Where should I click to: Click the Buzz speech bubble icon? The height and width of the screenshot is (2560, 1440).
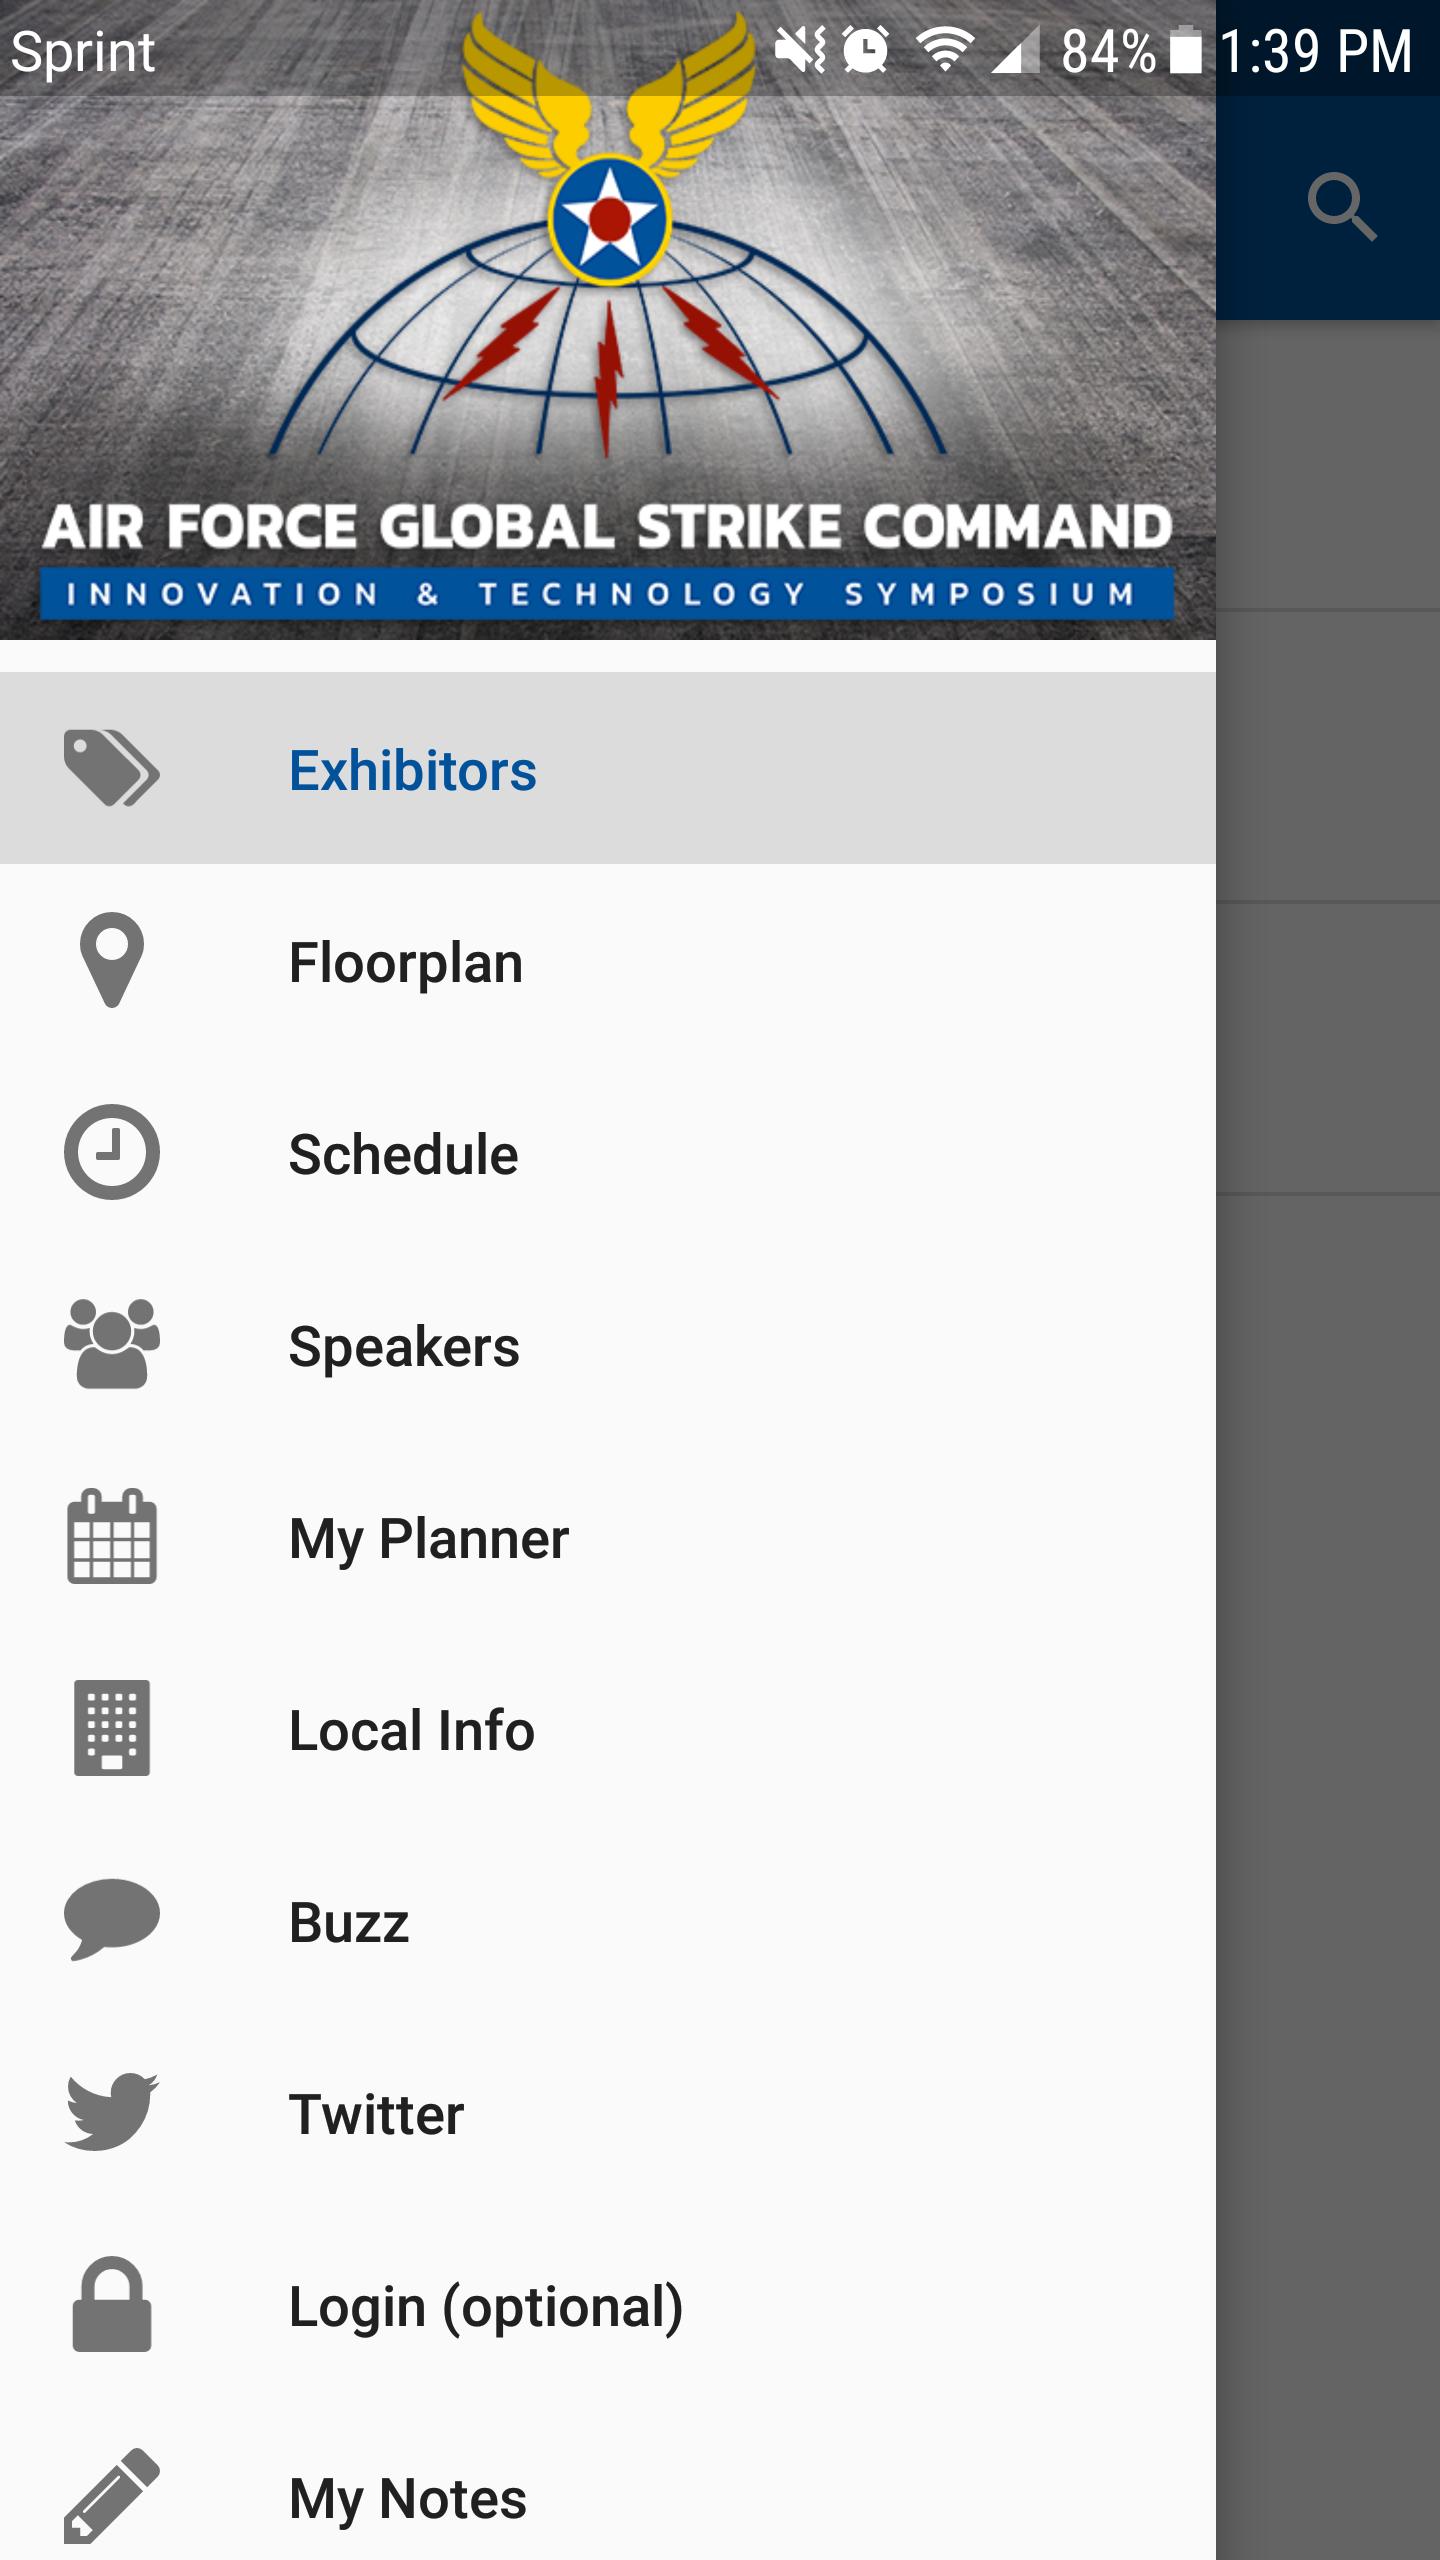[x=111, y=1919]
